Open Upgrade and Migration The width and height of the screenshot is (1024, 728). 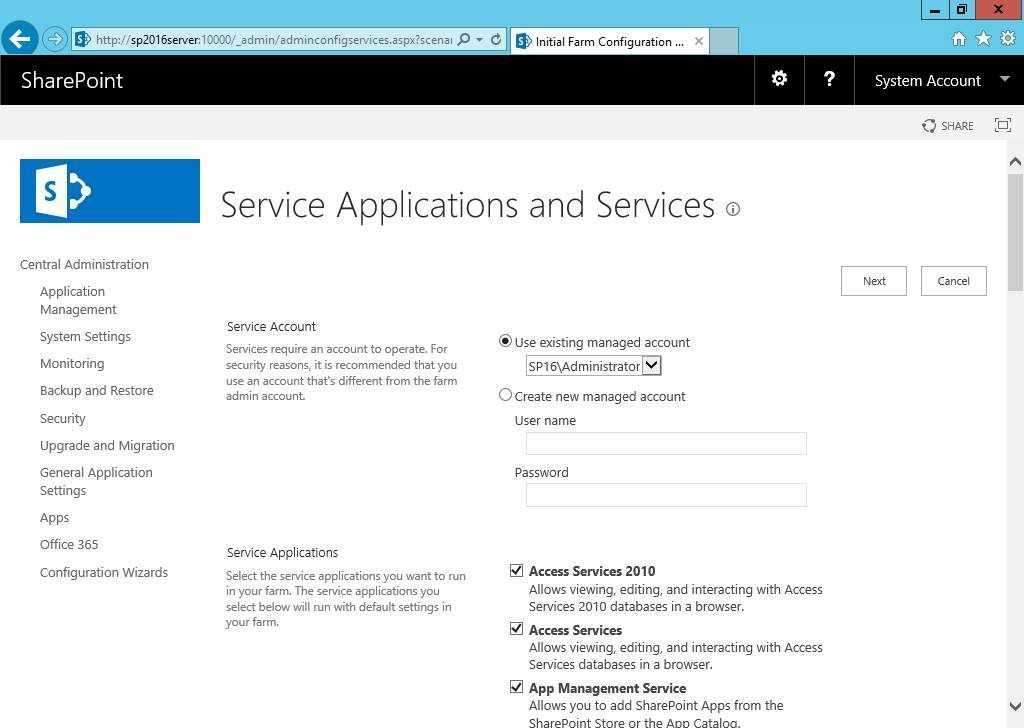(x=107, y=445)
